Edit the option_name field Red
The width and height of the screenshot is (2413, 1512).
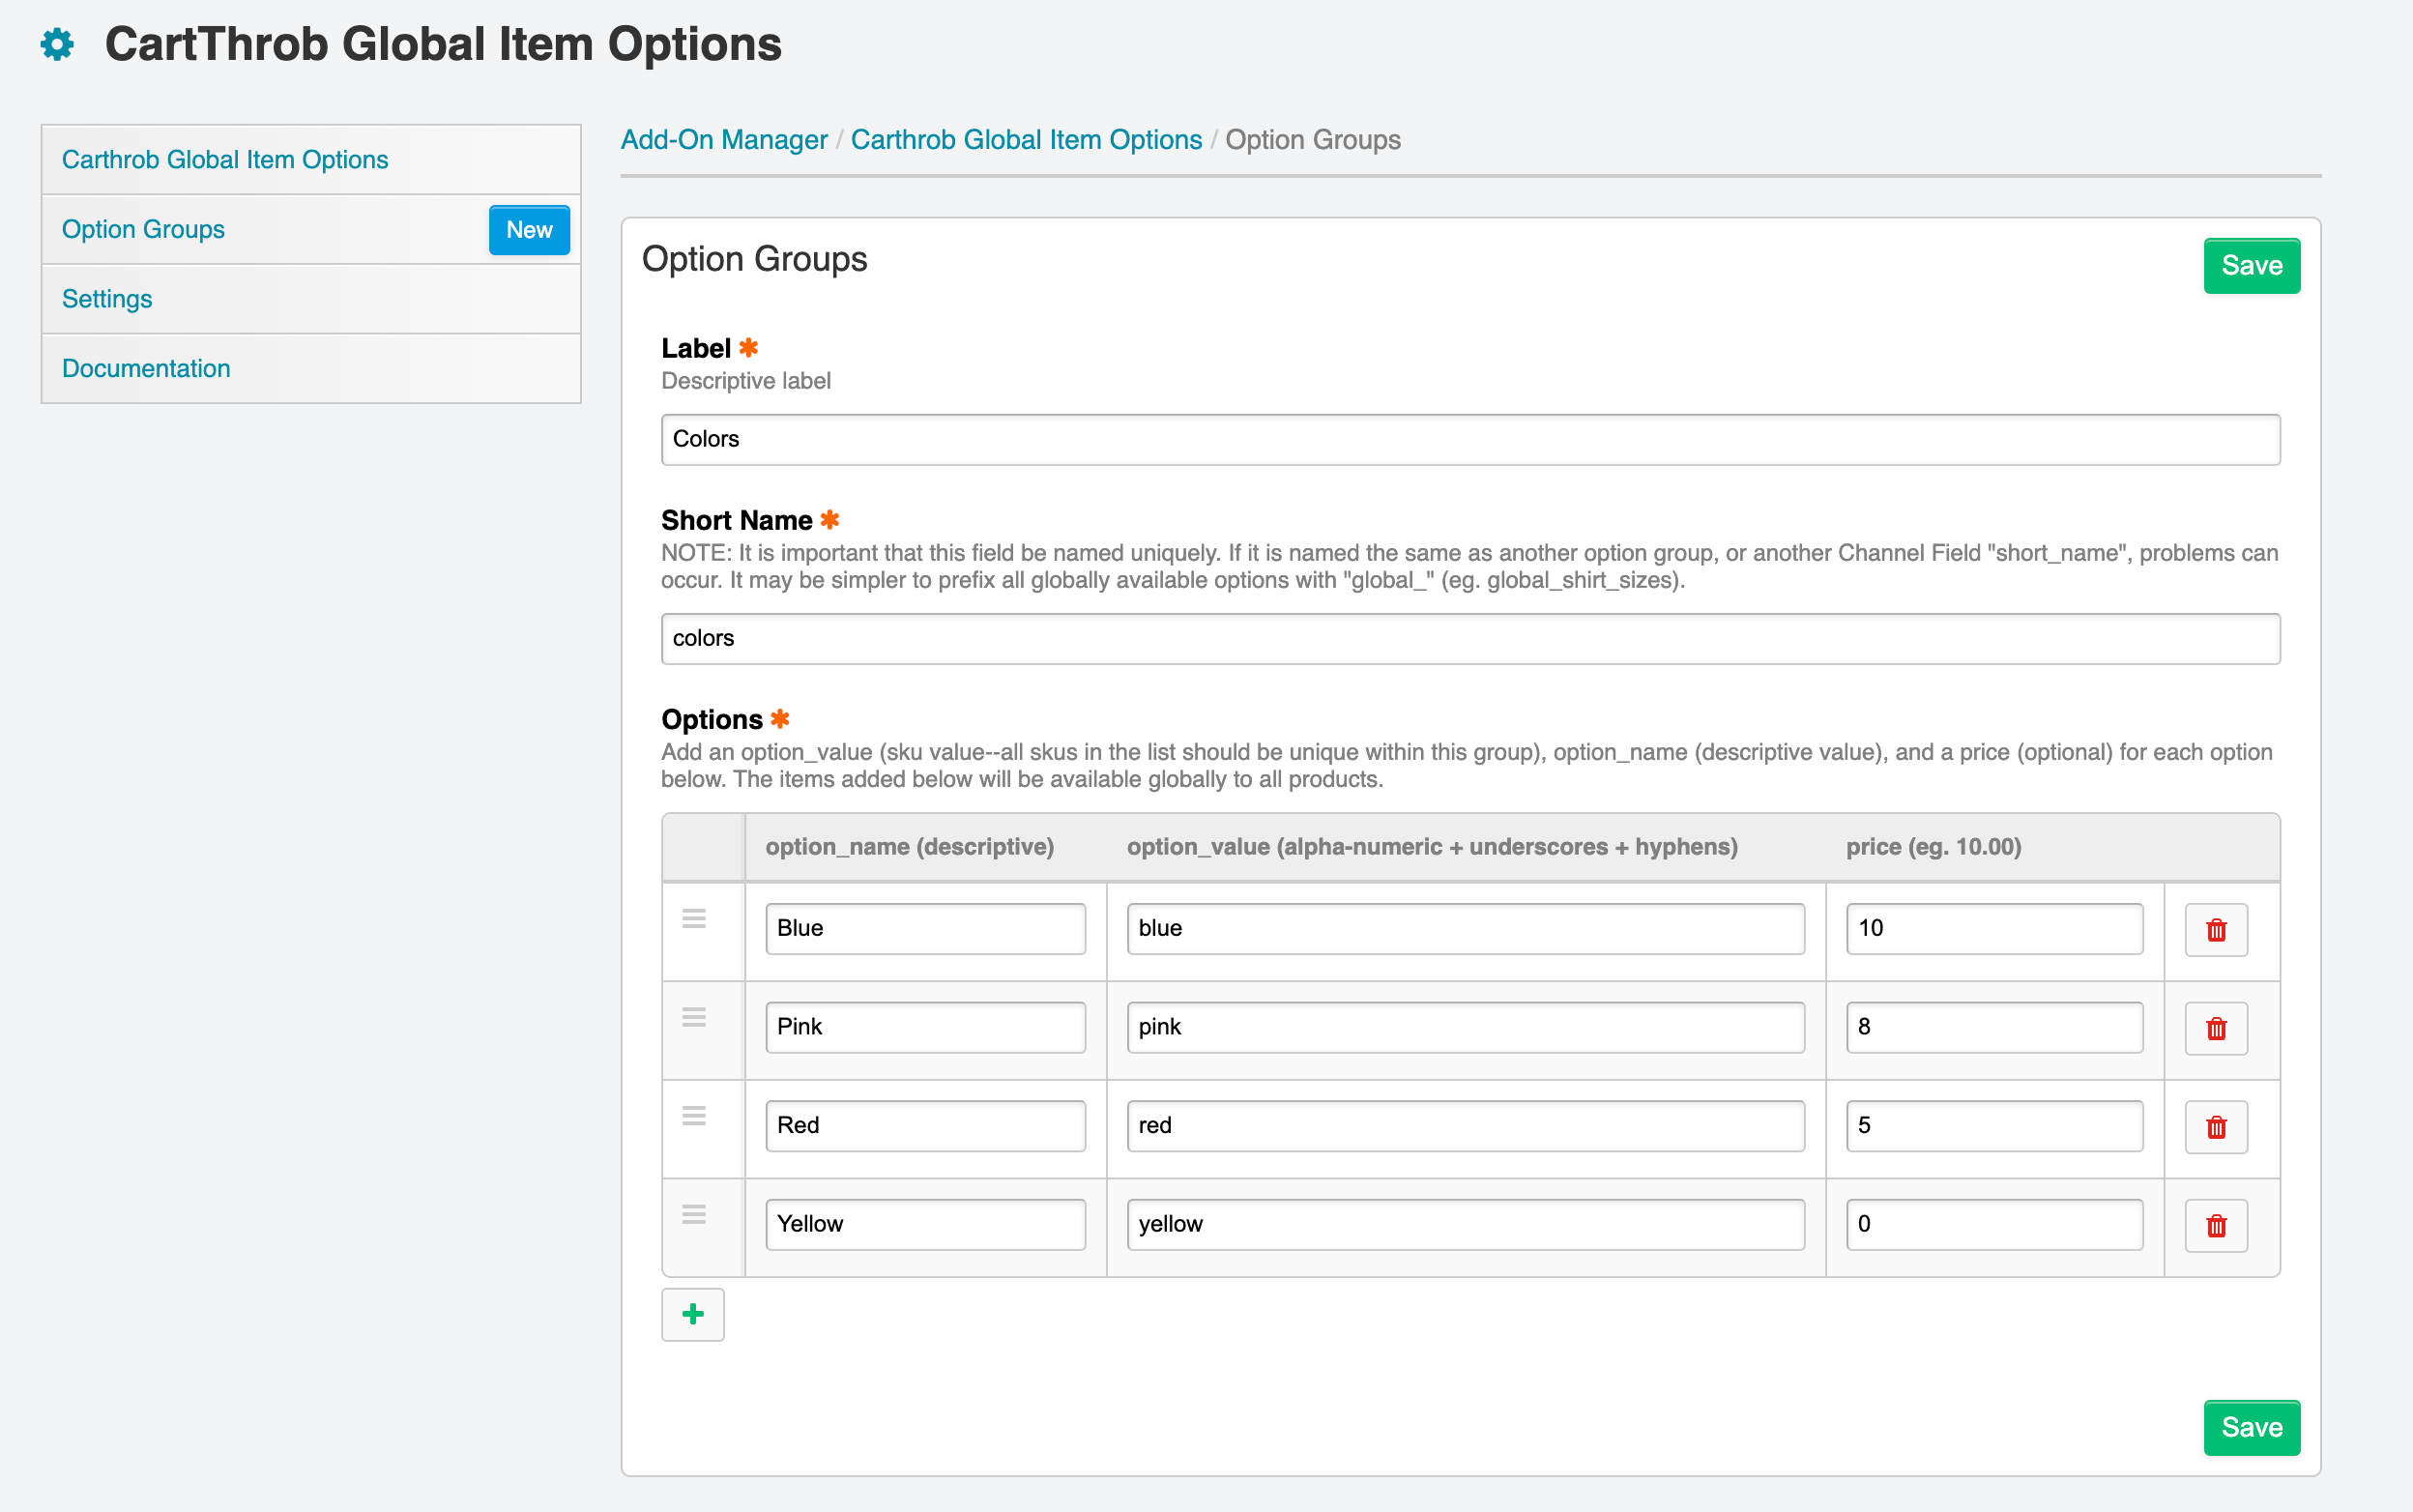tap(925, 1126)
